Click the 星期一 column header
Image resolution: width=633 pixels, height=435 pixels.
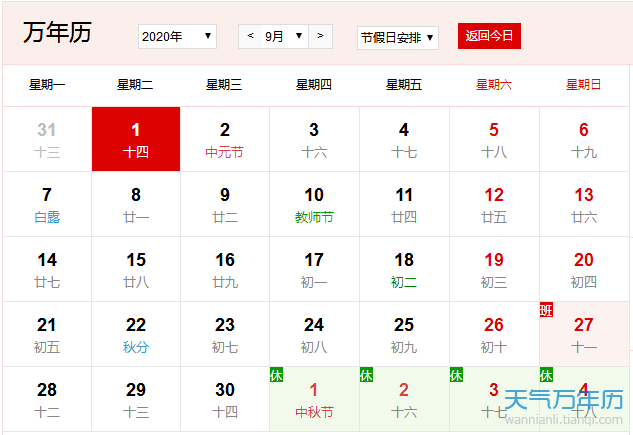[47, 85]
